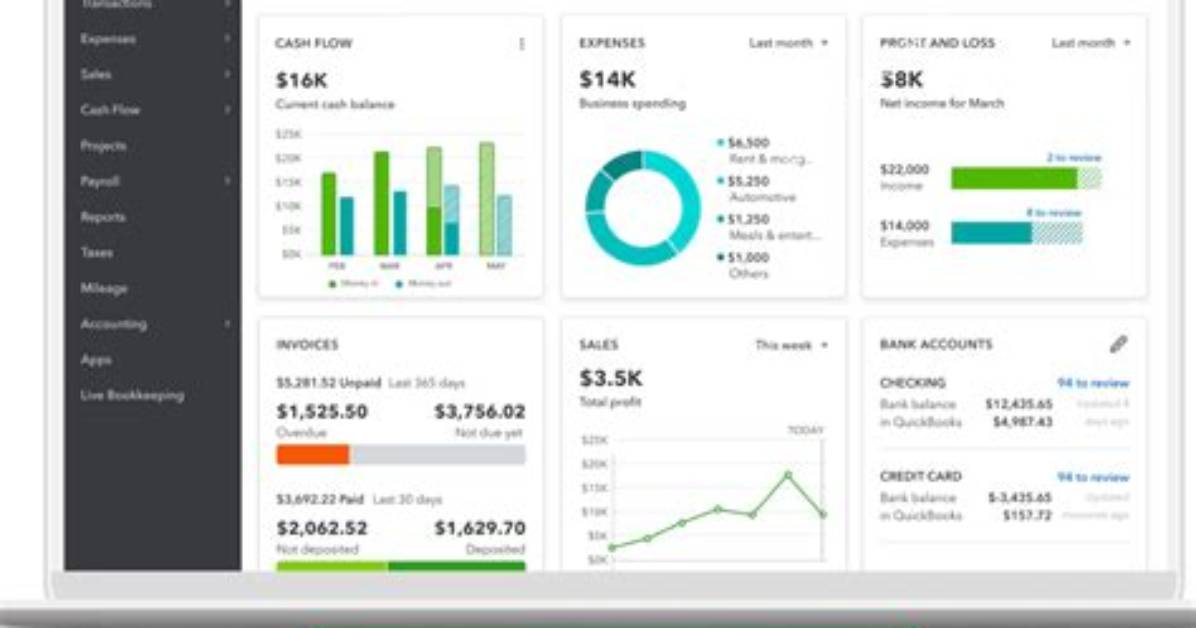Viewport: 1196px width, 628px height.
Task: Click the FEB bars in Cash Flow chart
Action: pyautogui.click(x=337, y=214)
